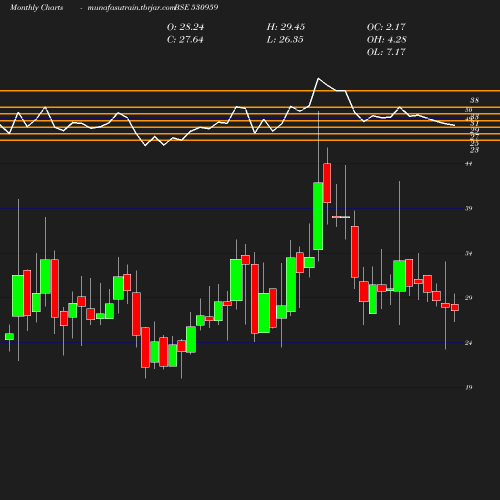
Task: Select the high value "H: 29.45"
Action: 286,27
